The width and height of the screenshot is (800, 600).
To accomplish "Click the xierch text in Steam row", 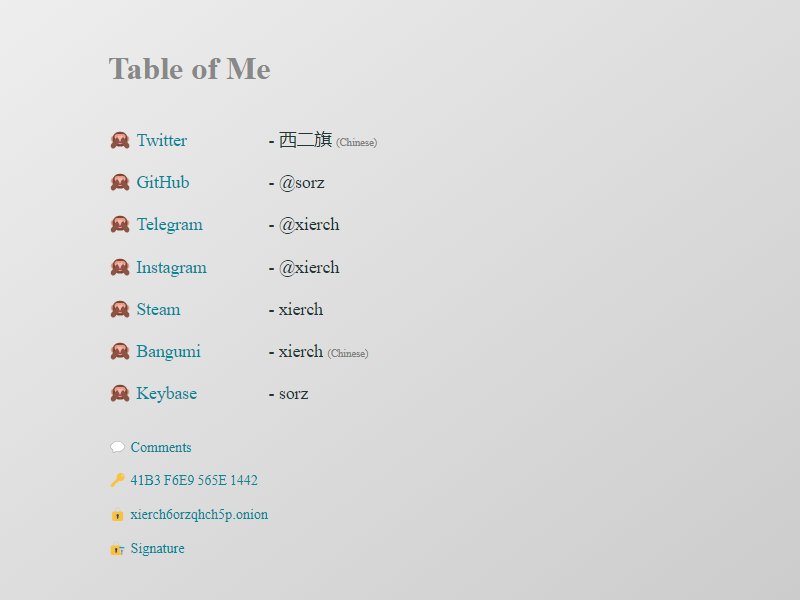I will 301,310.
